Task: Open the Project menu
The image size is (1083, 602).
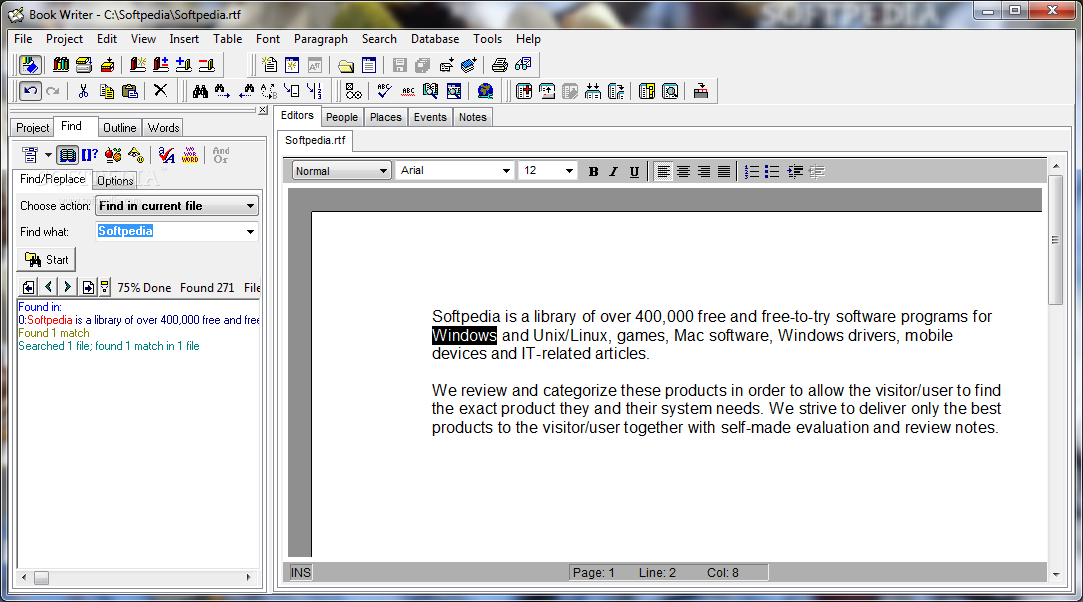Action: (x=64, y=39)
